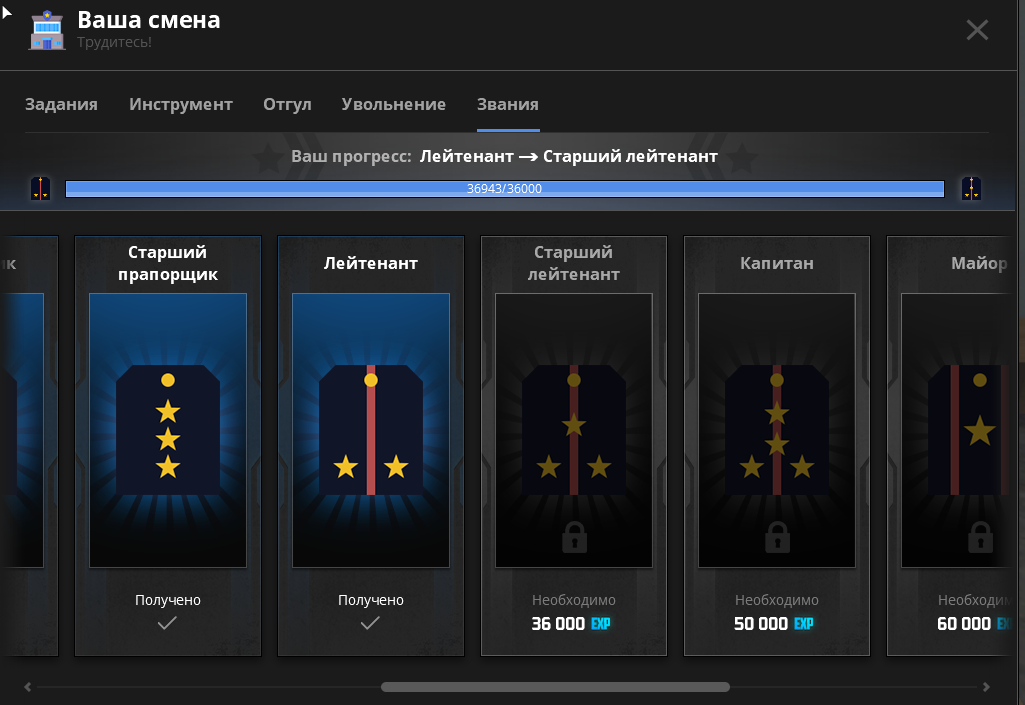Click the checkmark under Лейтенант card
This screenshot has height=705, width=1025.
point(370,623)
